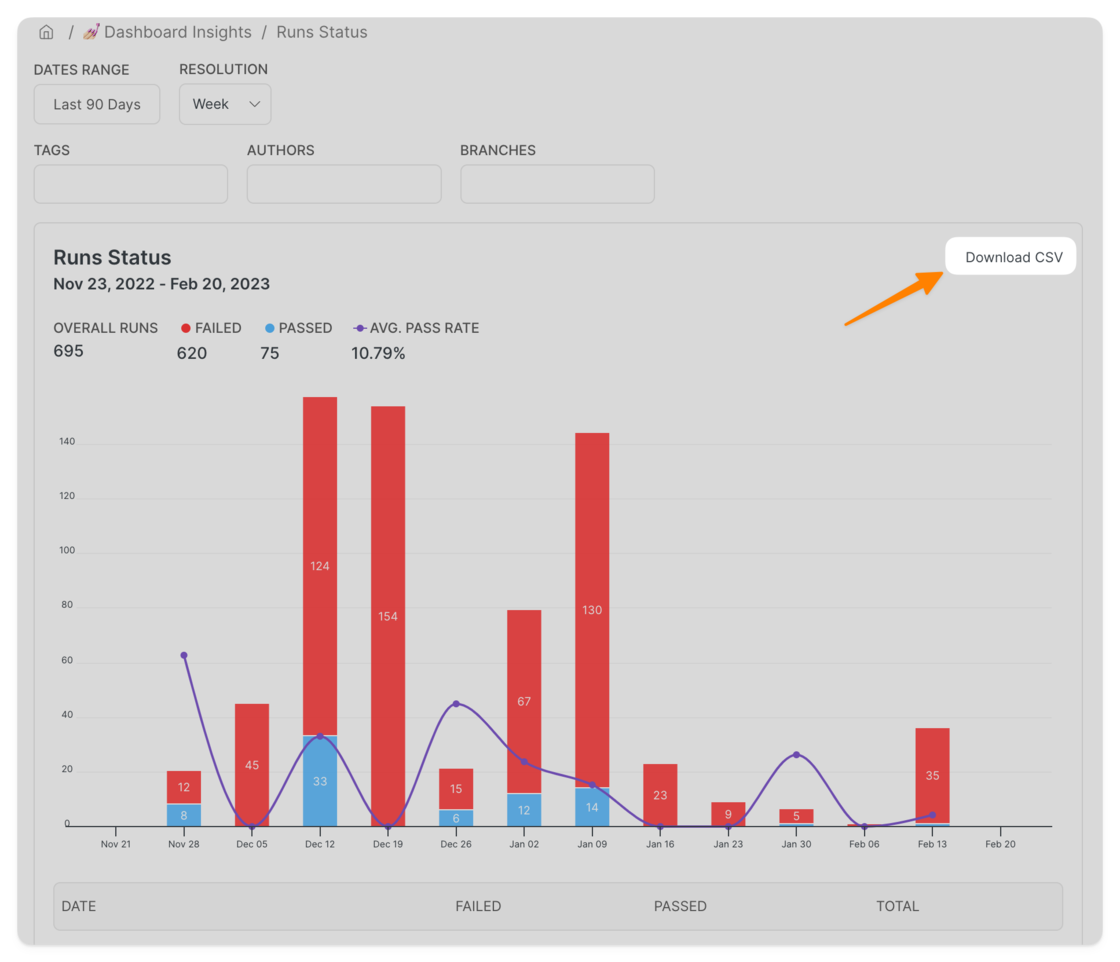Click the blue 33 passed bar segment

click(x=320, y=781)
